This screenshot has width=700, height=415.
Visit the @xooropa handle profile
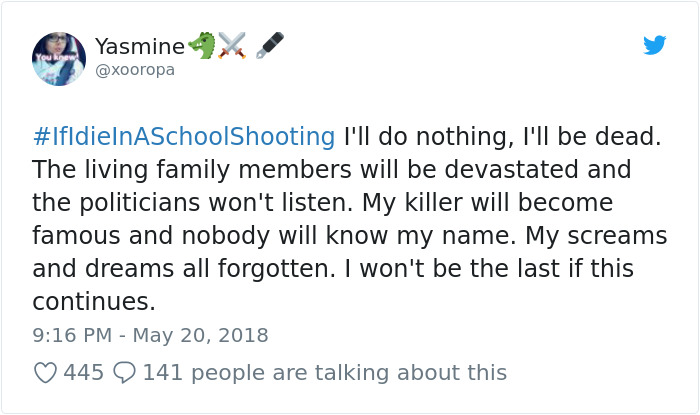135,70
